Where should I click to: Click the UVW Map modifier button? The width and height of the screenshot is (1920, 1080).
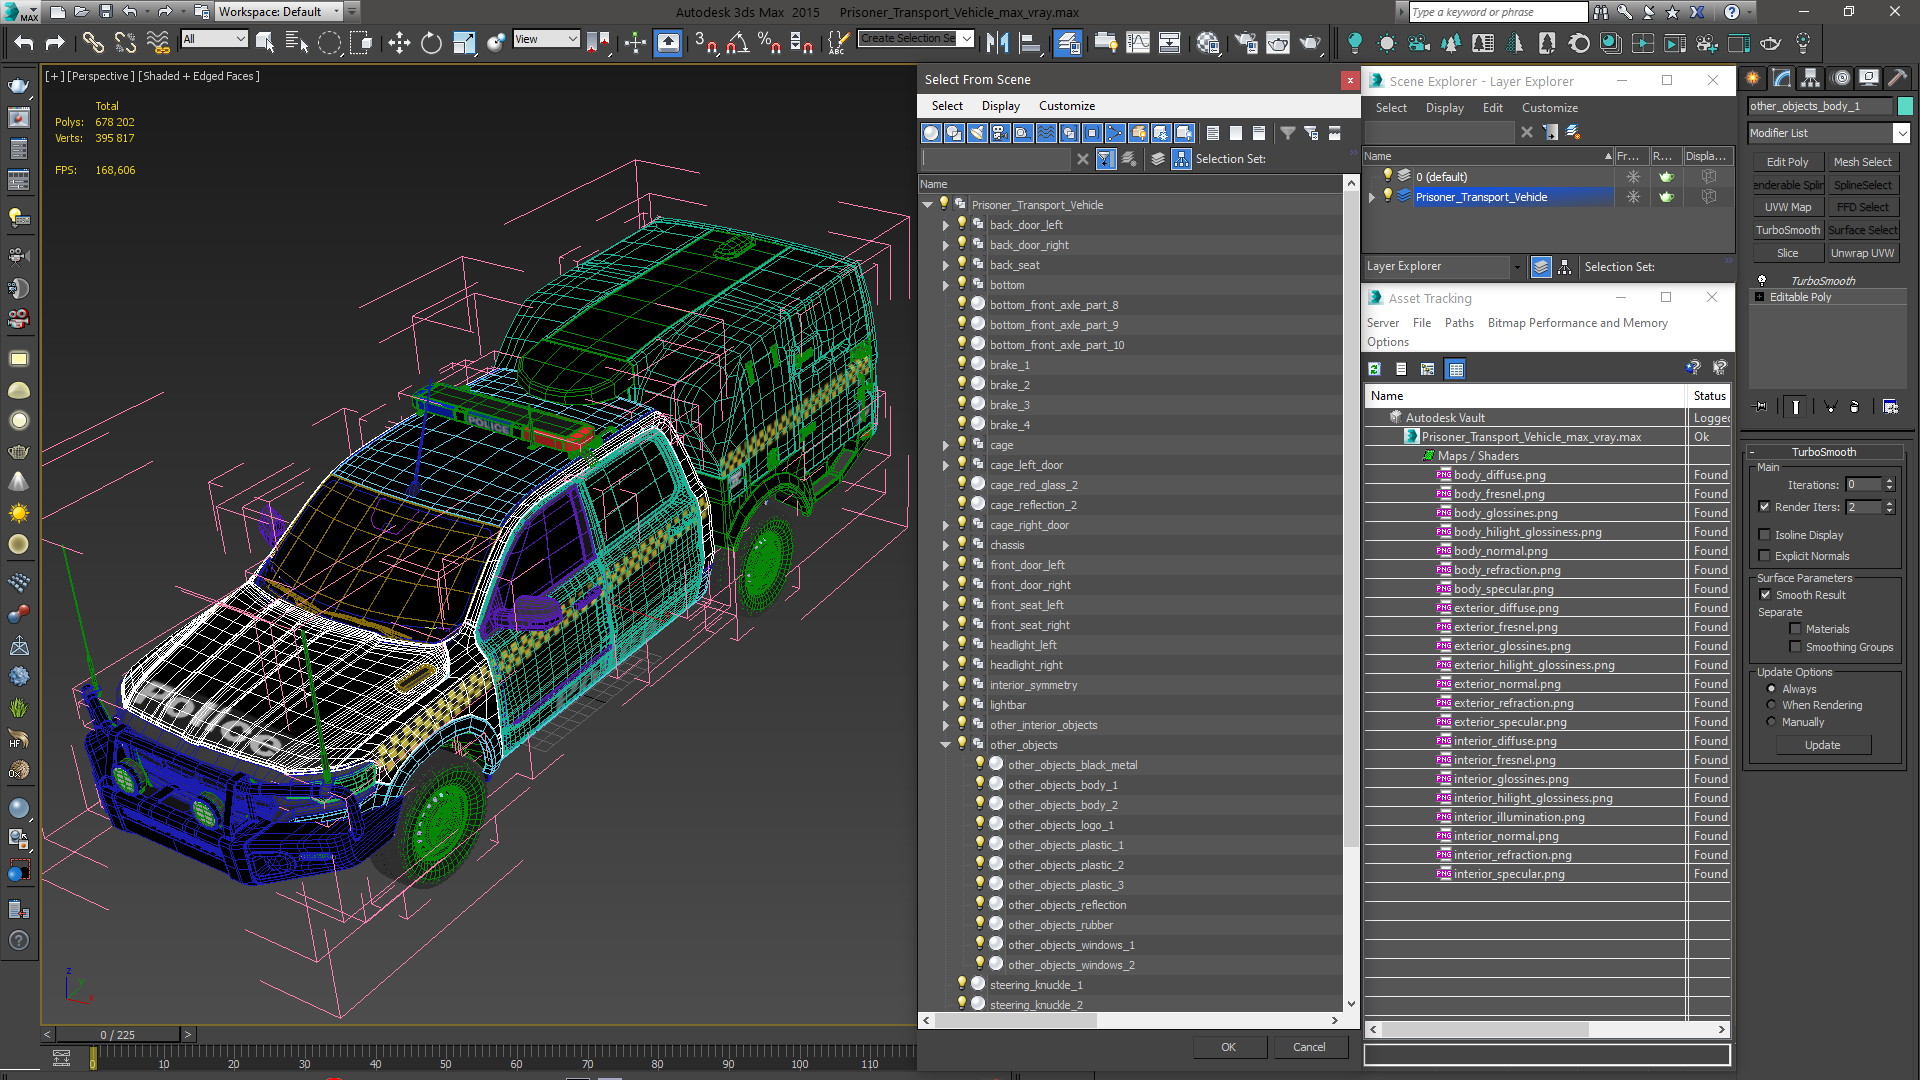click(x=1787, y=207)
